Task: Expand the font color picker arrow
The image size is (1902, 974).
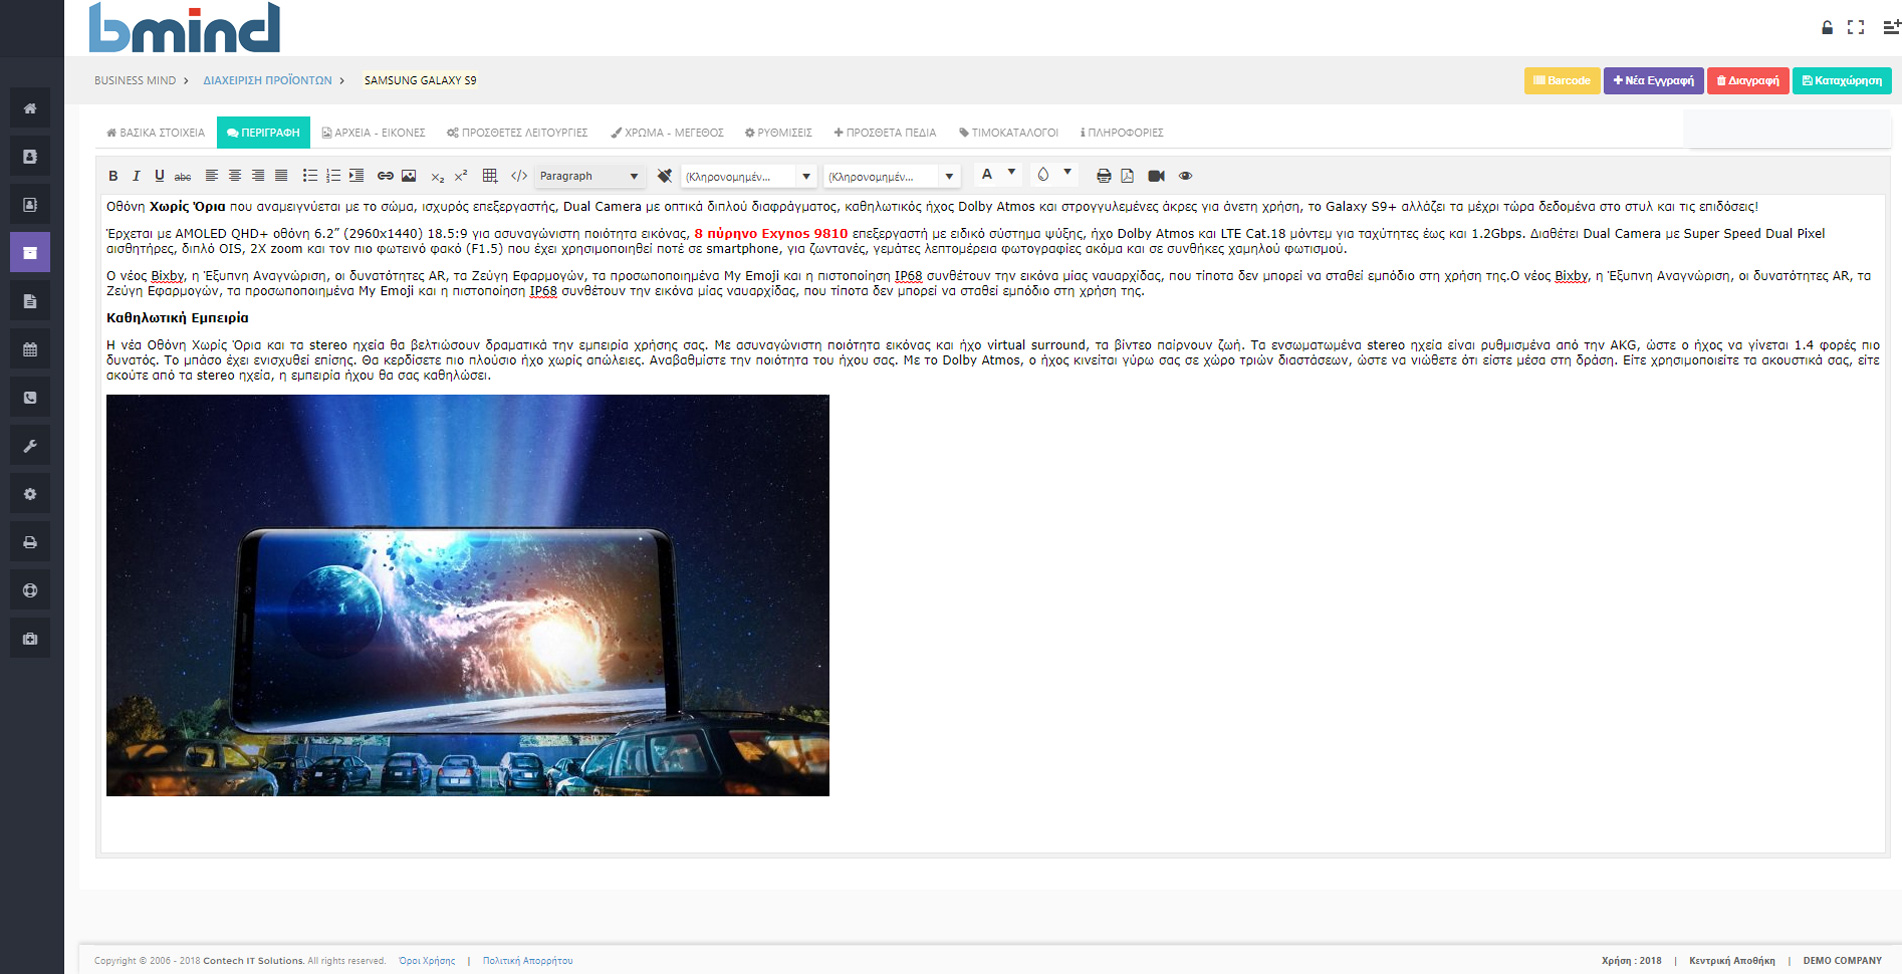Action: click(x=1011, y=173)
